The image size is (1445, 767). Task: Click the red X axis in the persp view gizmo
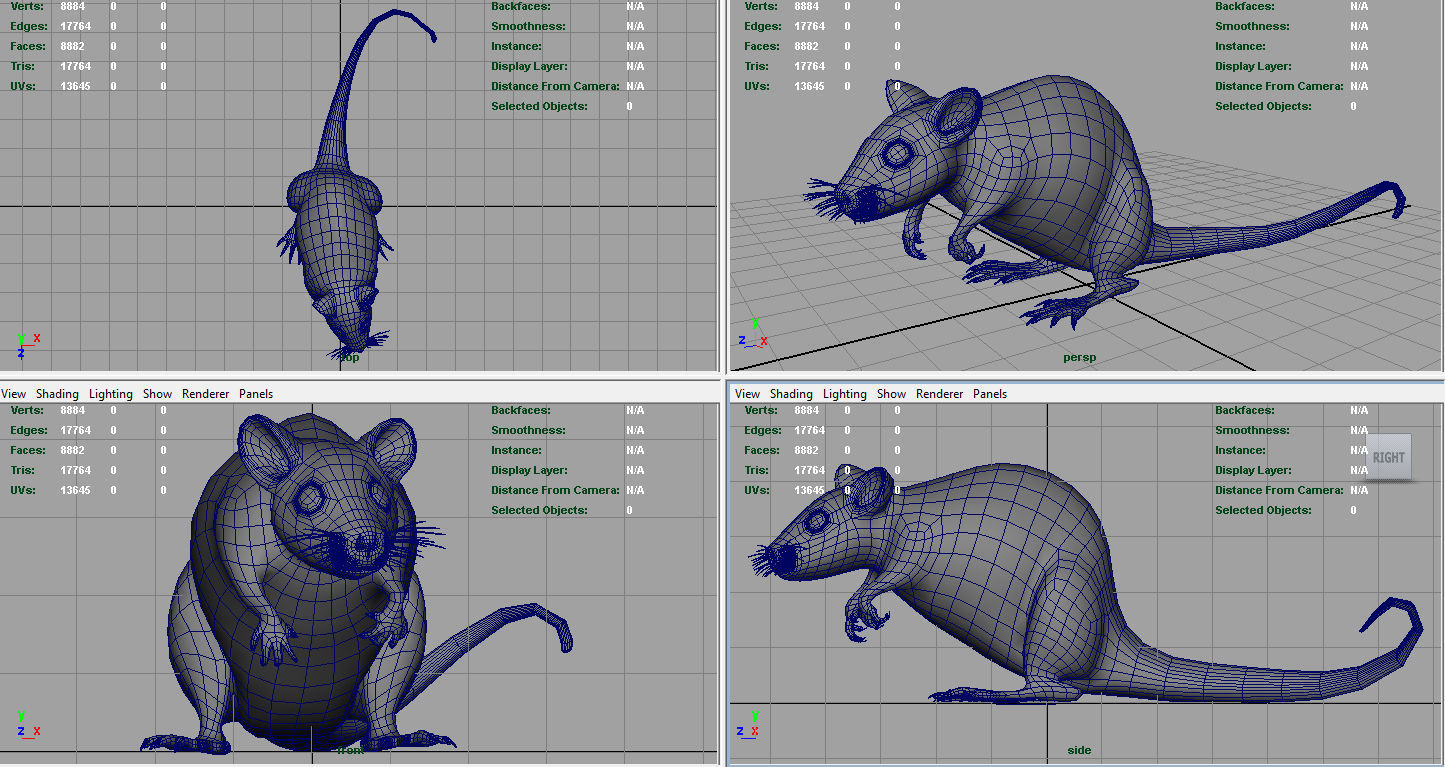click(764, 340)
